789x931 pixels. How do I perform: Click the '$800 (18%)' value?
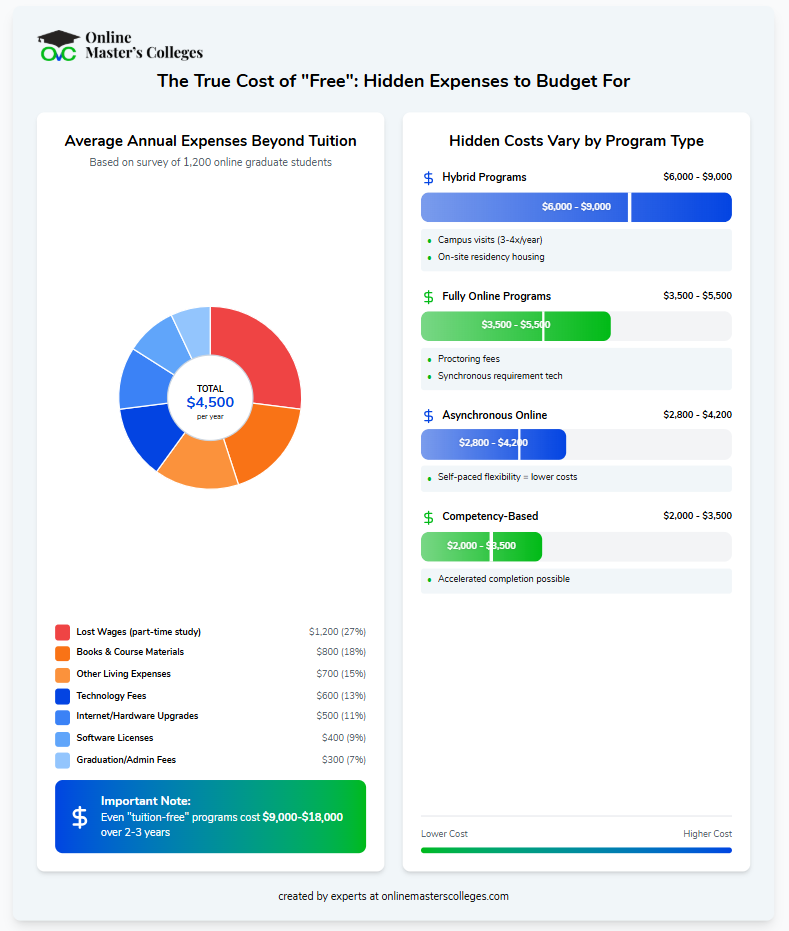pos(341,652)
